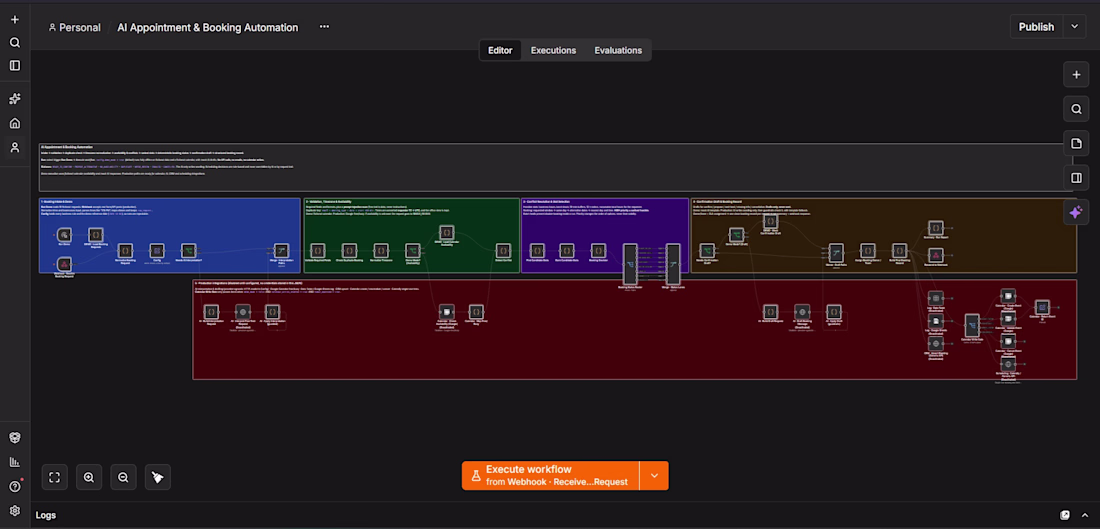Screen dimensions: 1100x529
Task: Open Publish options dropdown arrow
Action: (x=1075, y=27)
